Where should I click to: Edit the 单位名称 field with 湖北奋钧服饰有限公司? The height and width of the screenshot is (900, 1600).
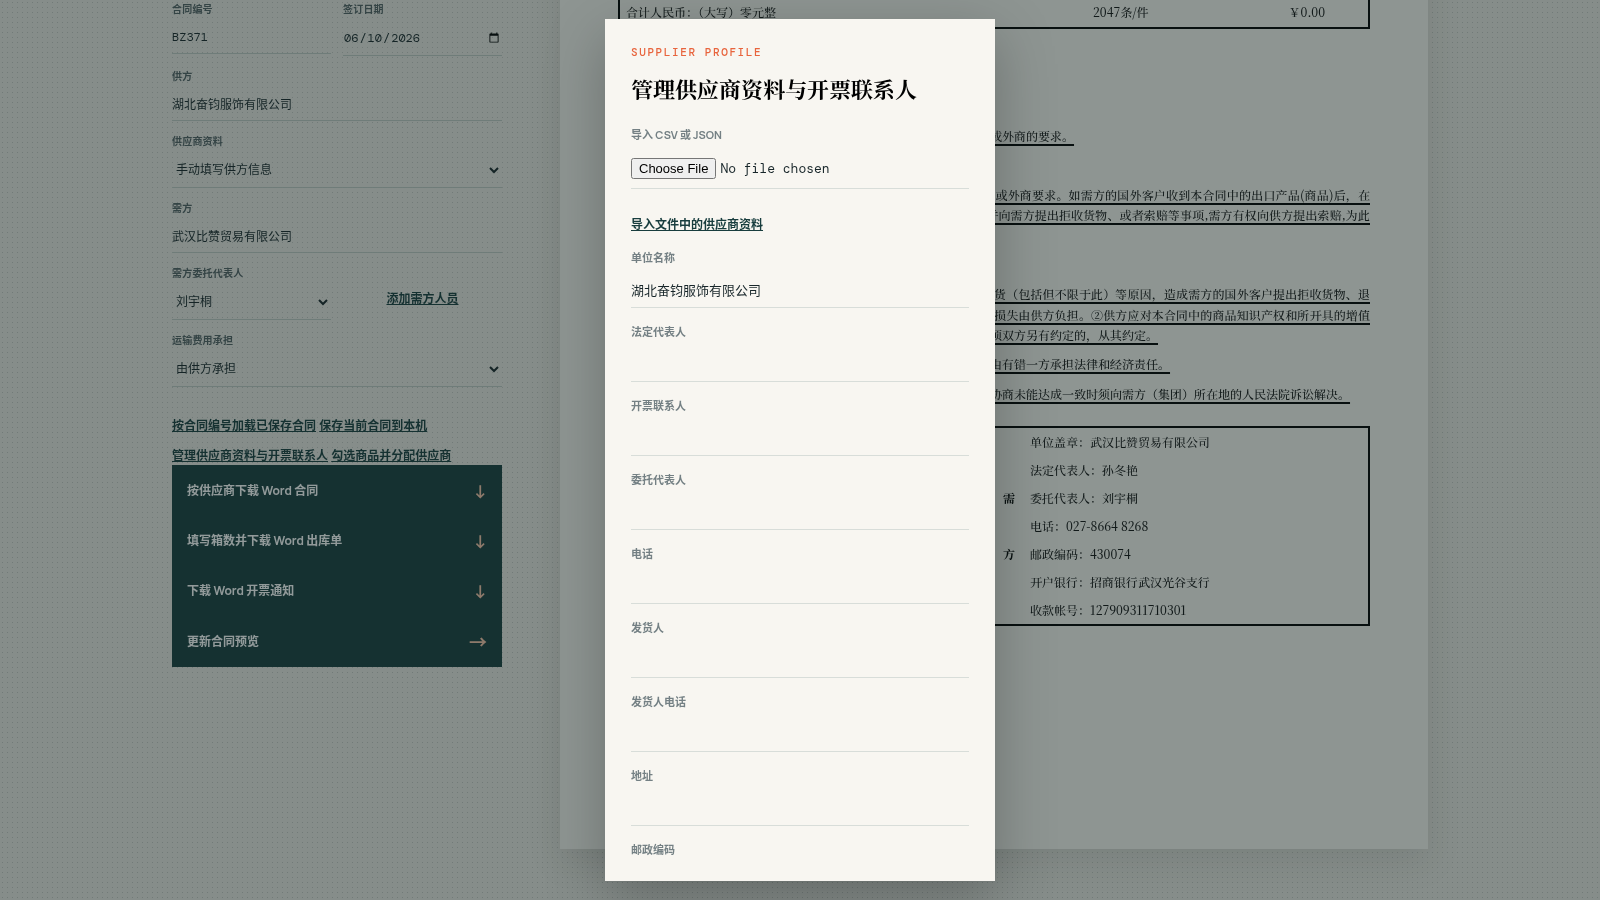[800, 291]
